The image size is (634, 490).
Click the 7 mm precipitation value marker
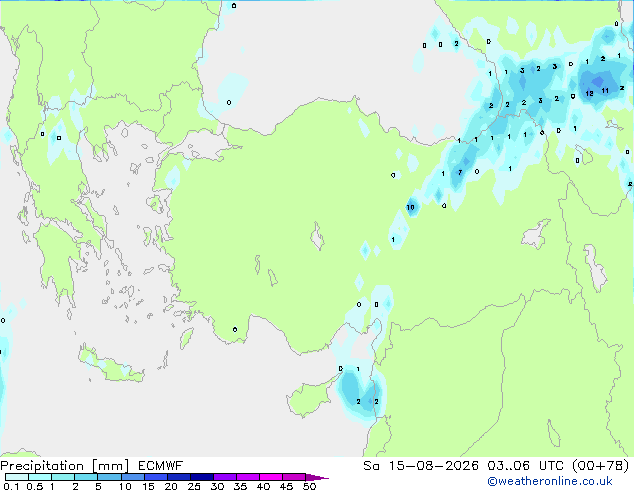pos(460,173)
